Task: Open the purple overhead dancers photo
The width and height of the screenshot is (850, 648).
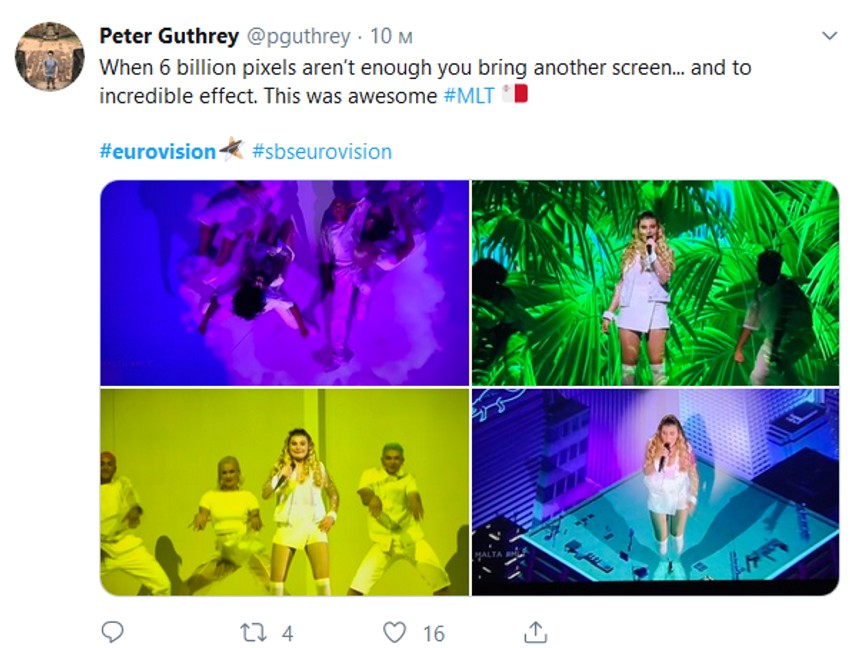Action: click(x=284, y=282)
